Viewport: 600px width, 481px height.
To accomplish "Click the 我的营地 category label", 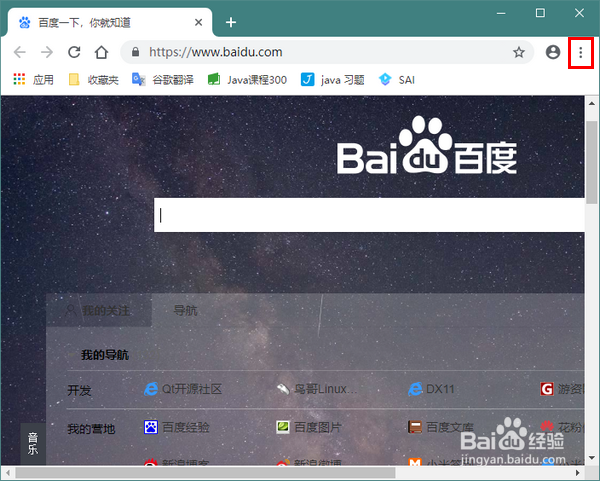I will pyautogui.click(x=91, y=429).
